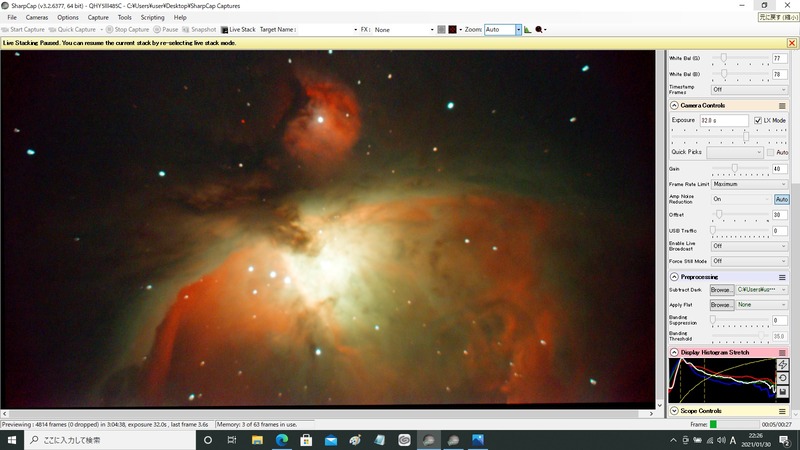
Task: Click the auto-stretch lightning bolt icon
Action: pyautogui.click(x=782, y=365)
